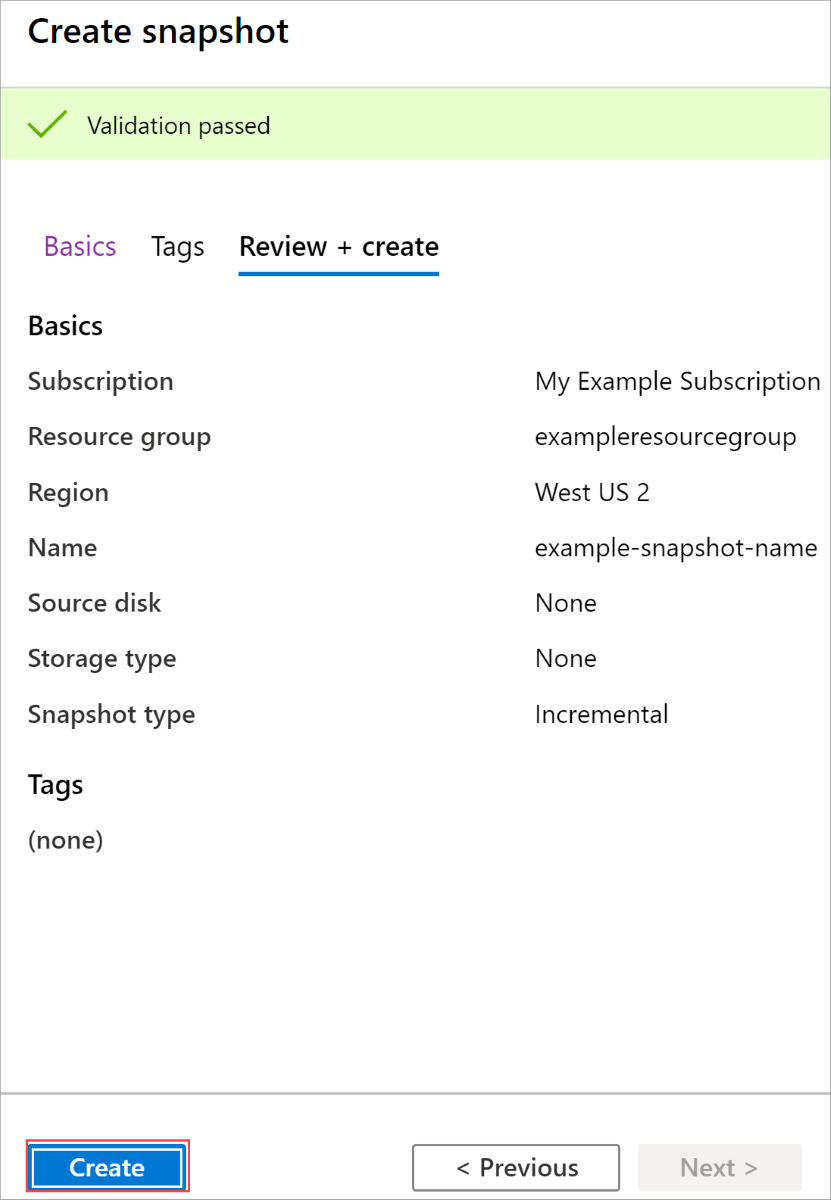Select the Review + create tab
The height and width of the screenshot is (1200, 831).
click(338, 247)
